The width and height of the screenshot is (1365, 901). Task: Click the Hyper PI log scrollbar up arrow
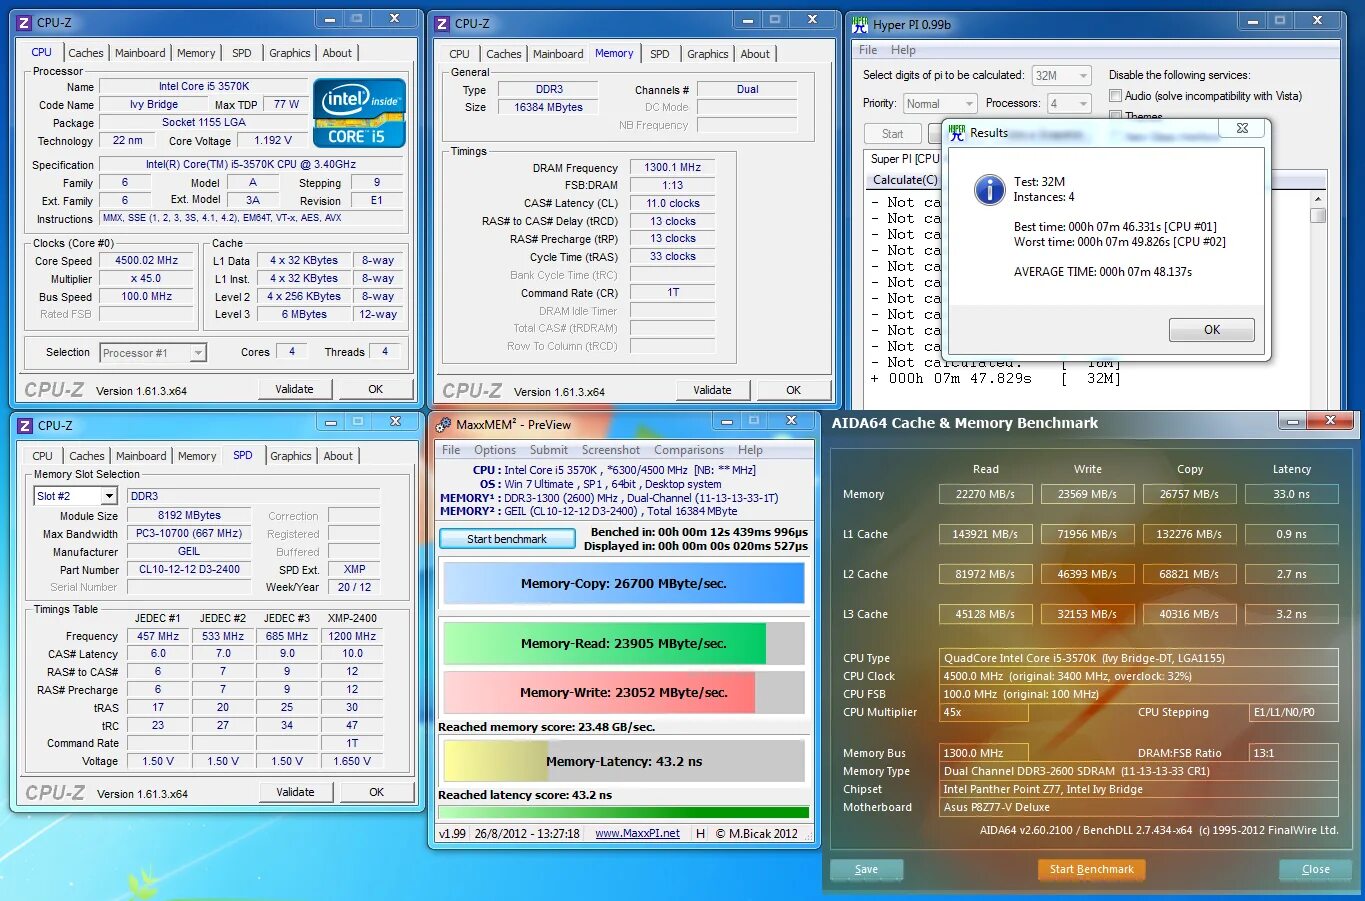coord(1318,199)
